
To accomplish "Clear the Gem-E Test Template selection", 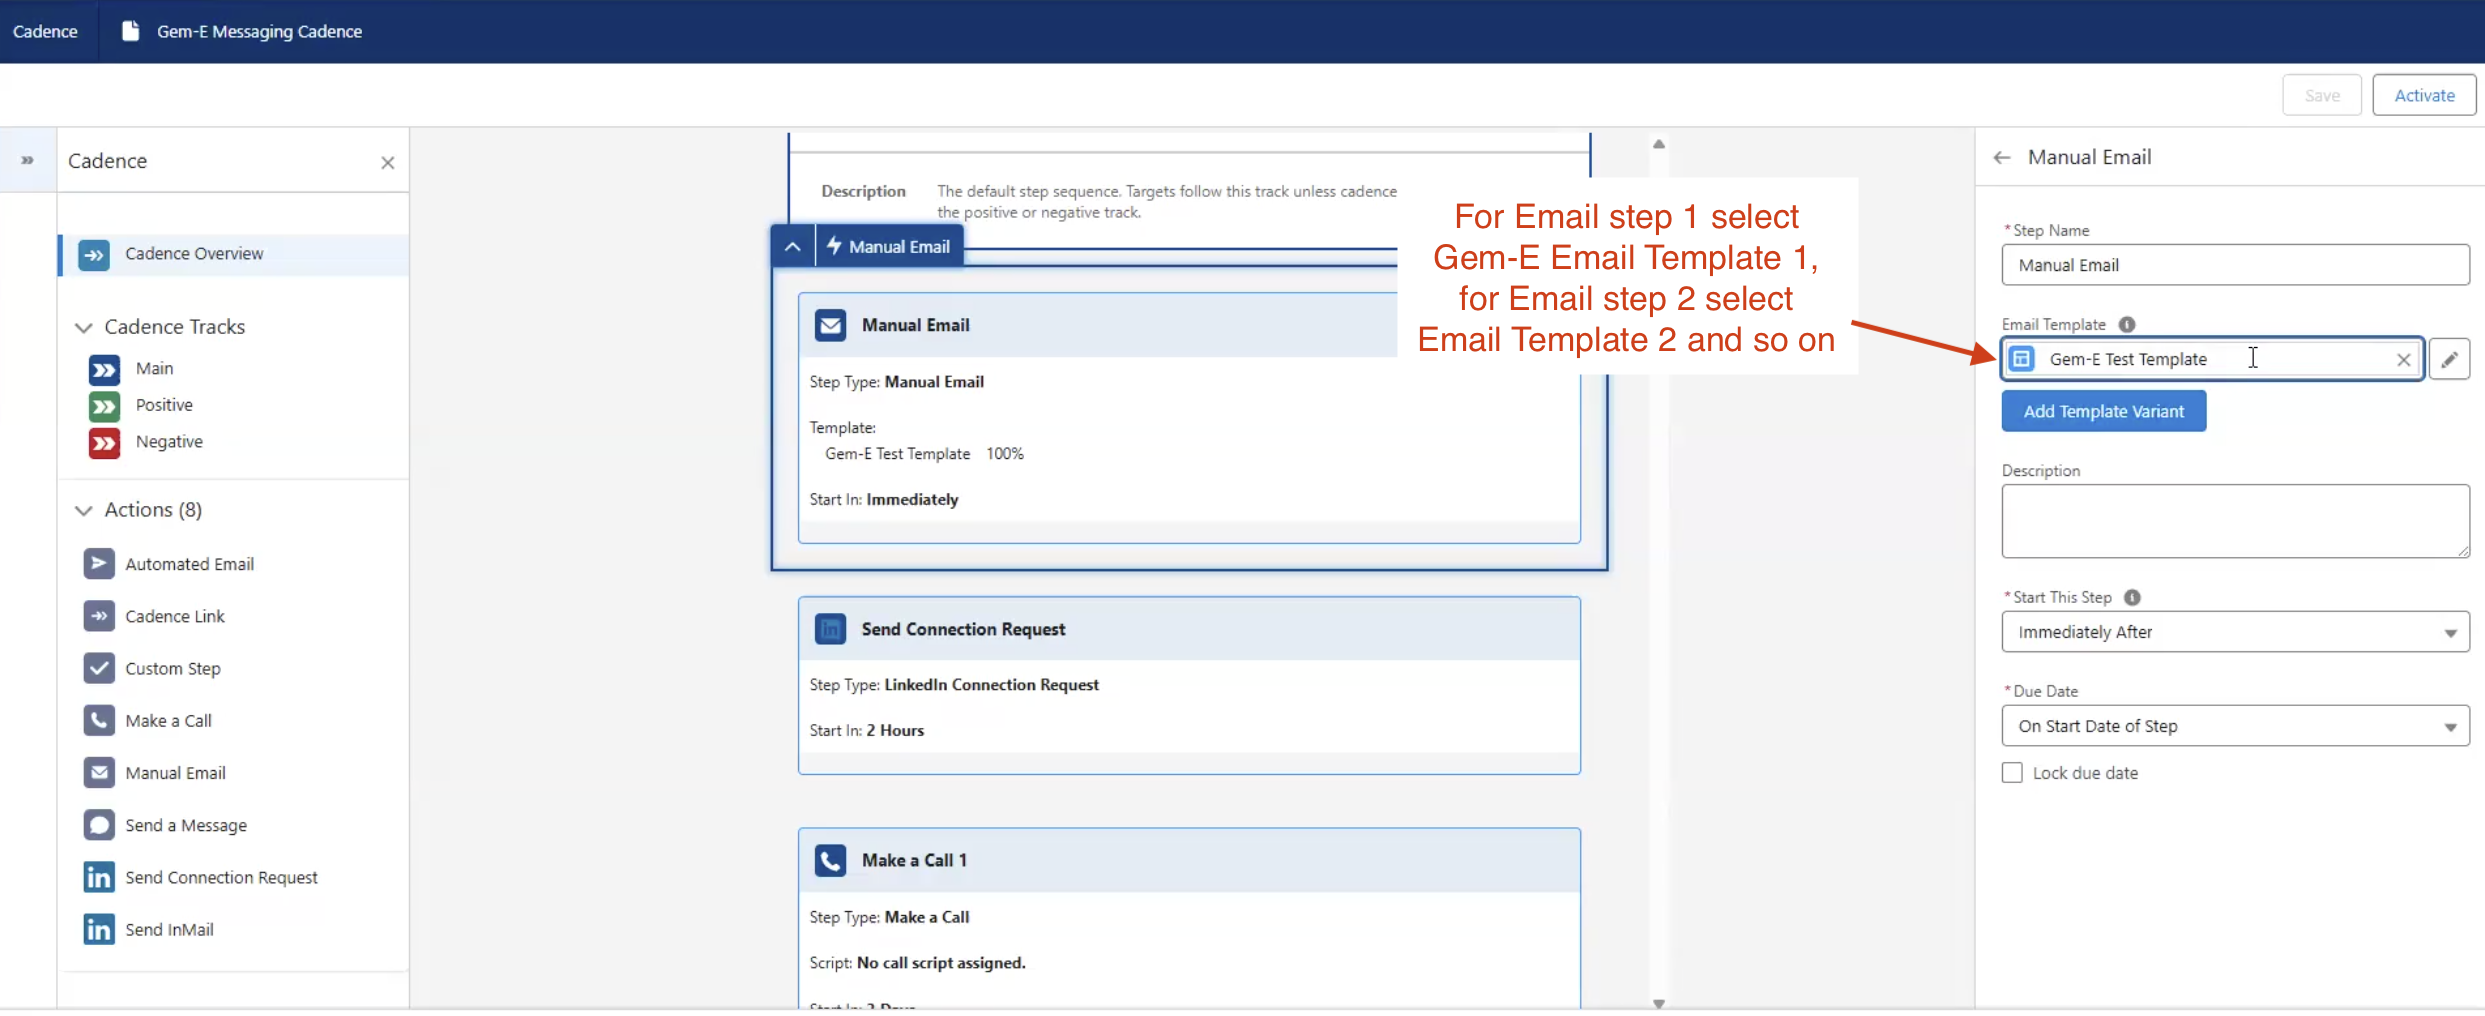I will coord(2404,360).
